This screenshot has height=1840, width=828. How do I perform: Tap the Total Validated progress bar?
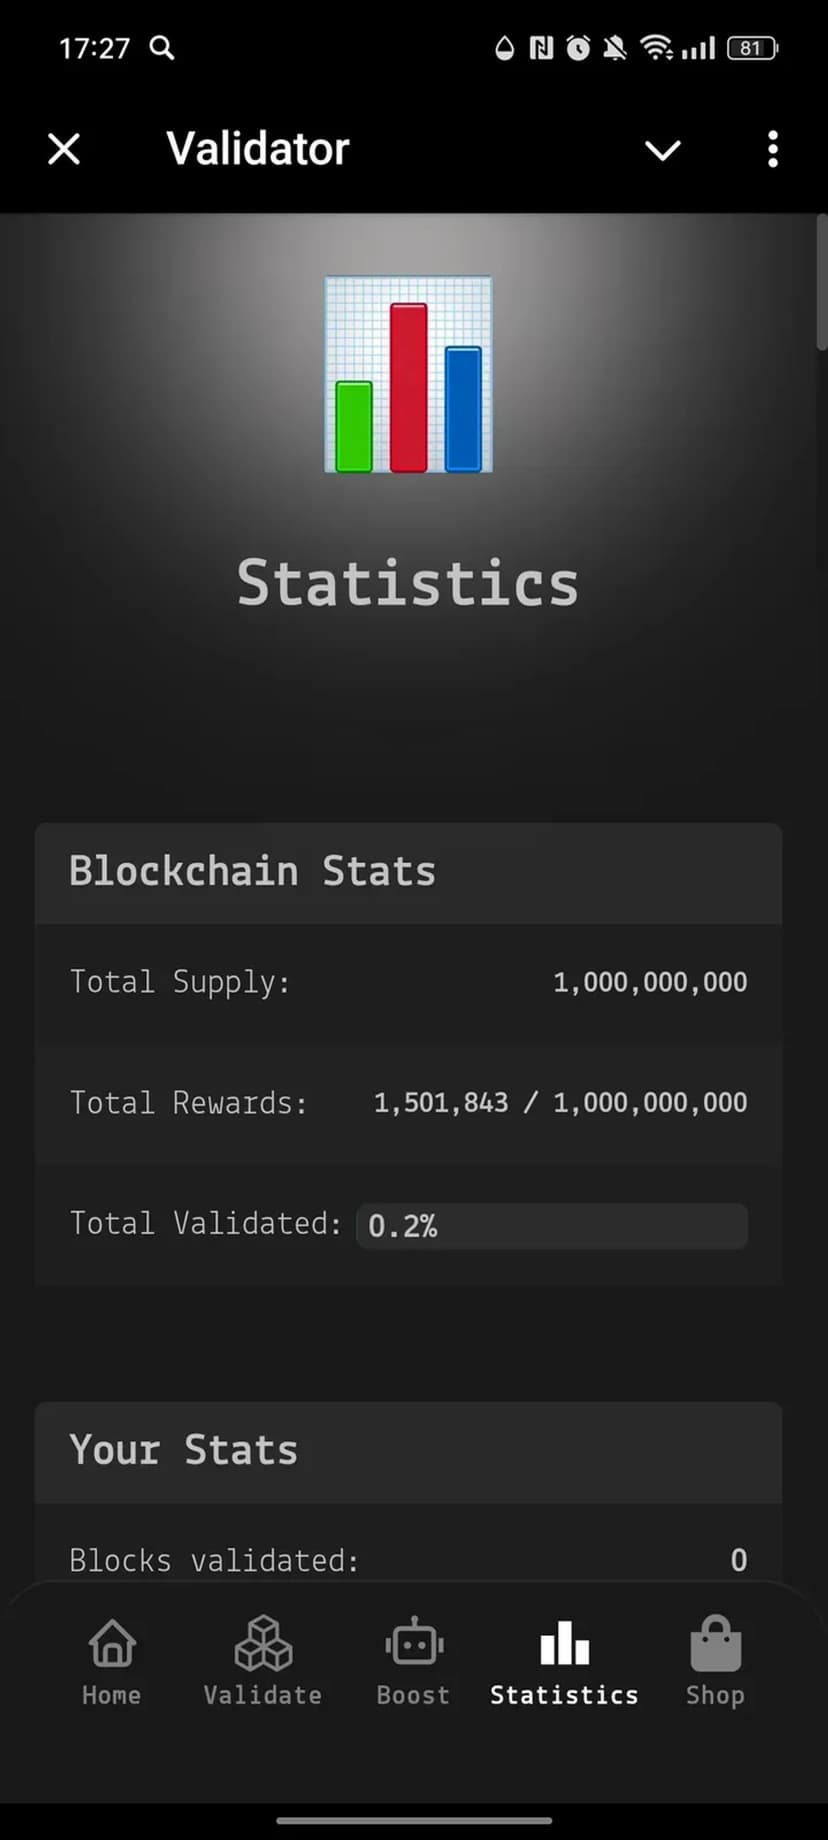[x=552, y=1225]
